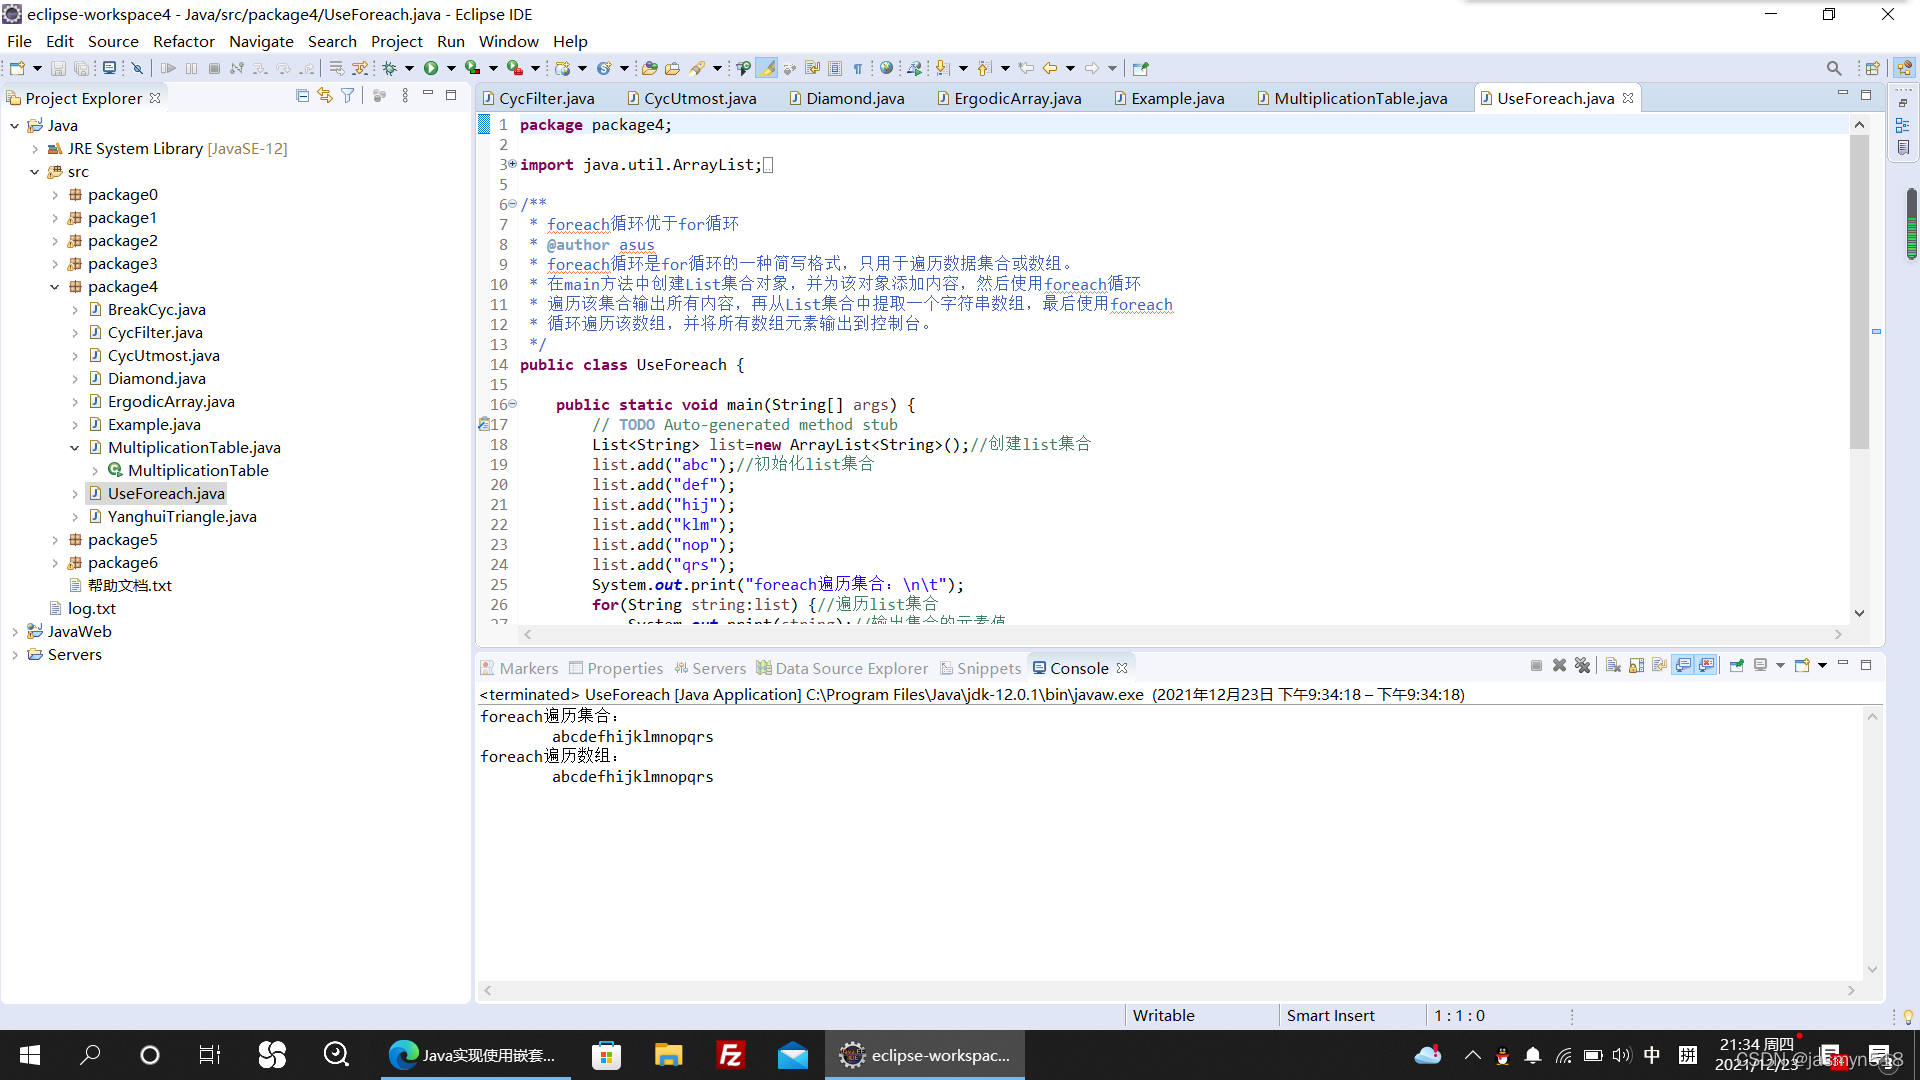The image size is (1920, 1080).
Task: Remove all terminated launches in Console
Action: [1582, 666]
